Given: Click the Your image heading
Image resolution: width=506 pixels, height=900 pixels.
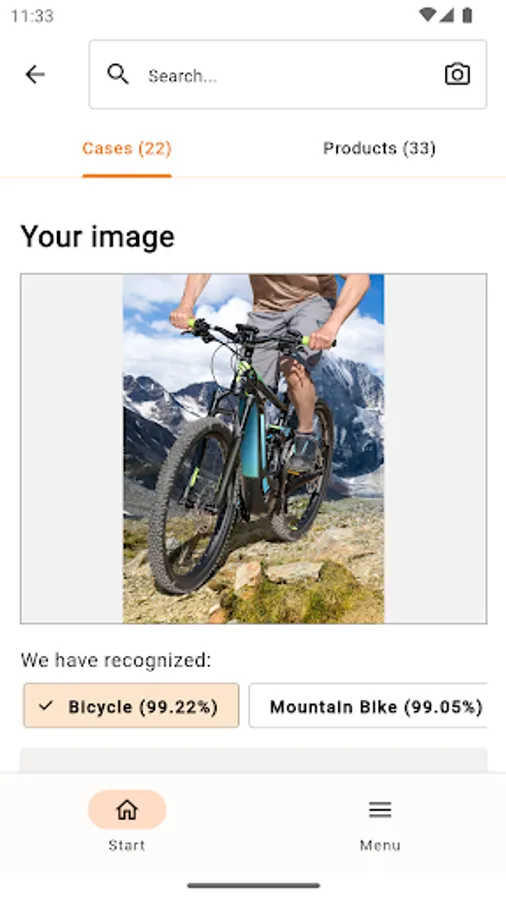Looking at the screenshot, I should click(x=98, y=237).
